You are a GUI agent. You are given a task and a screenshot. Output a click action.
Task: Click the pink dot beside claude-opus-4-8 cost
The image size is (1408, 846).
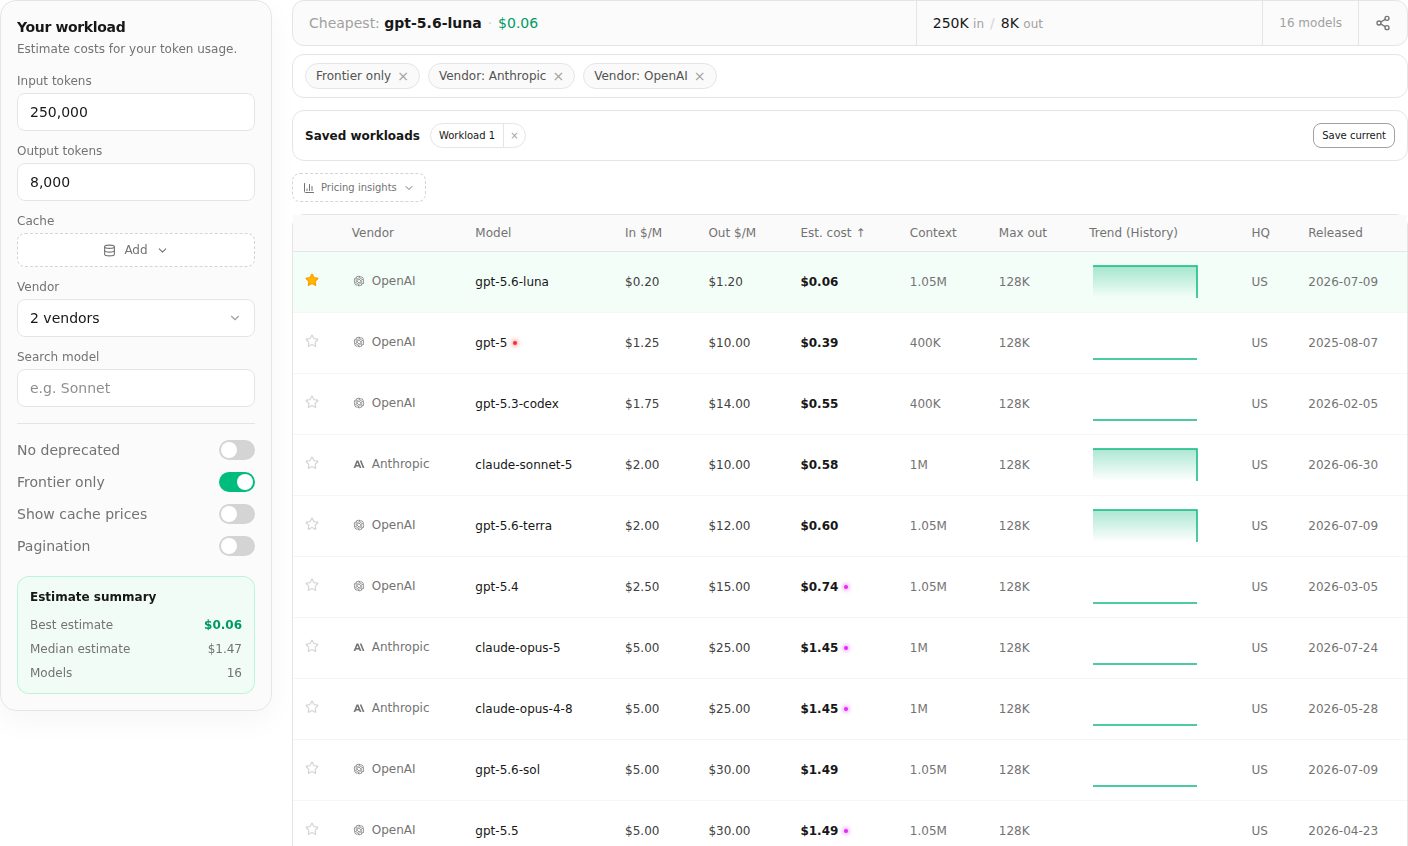click(846, 709)
